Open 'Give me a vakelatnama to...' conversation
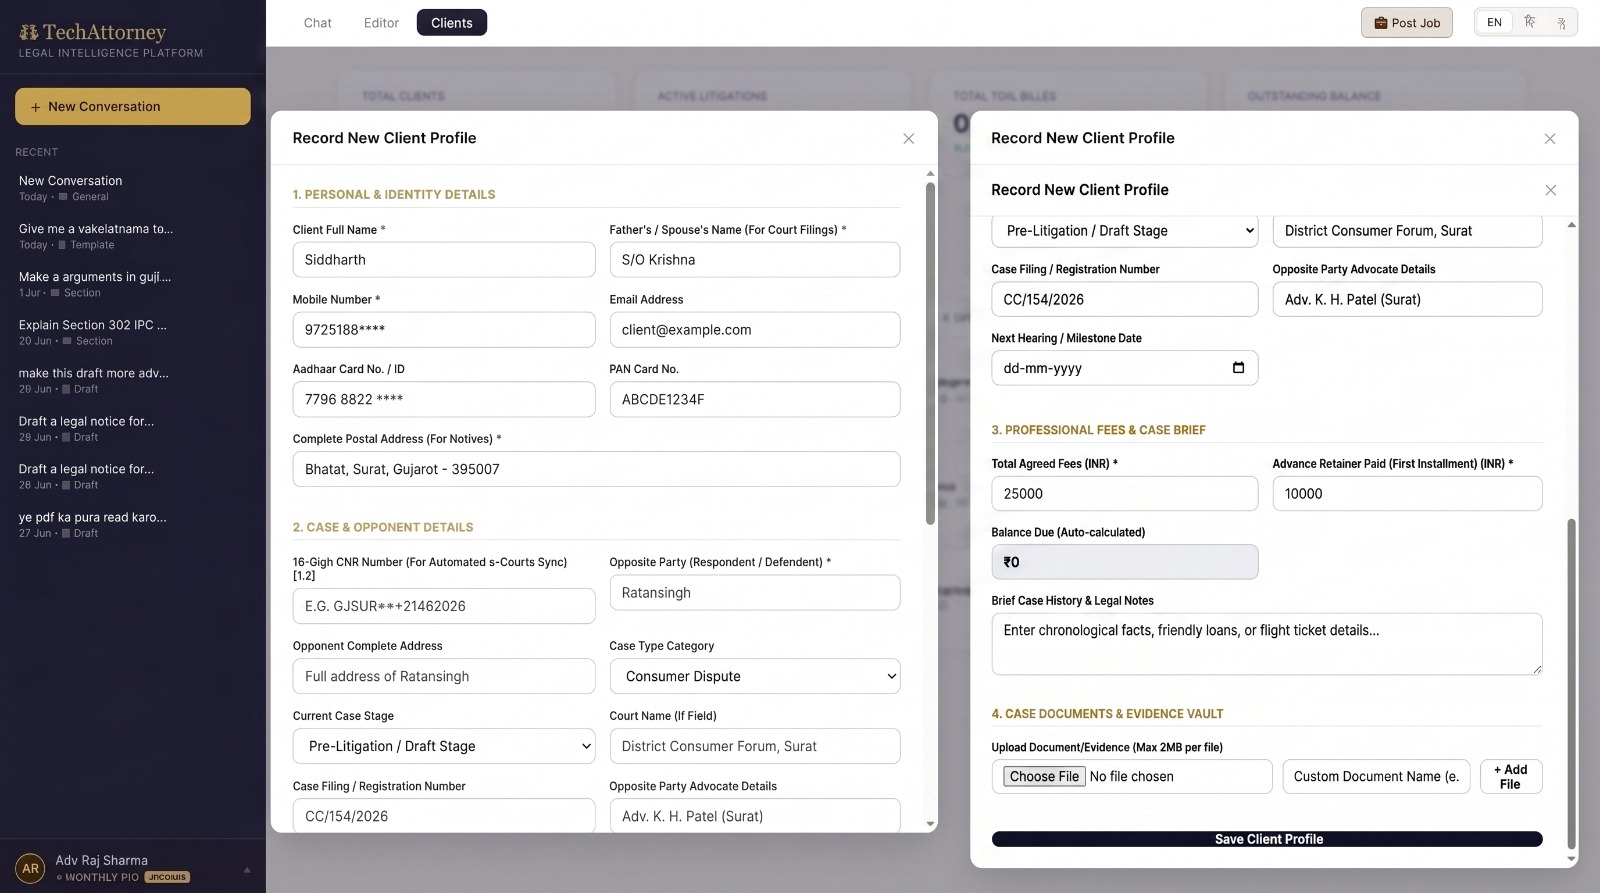Screen dimensions: 1600x893 [x=133, y=236]
